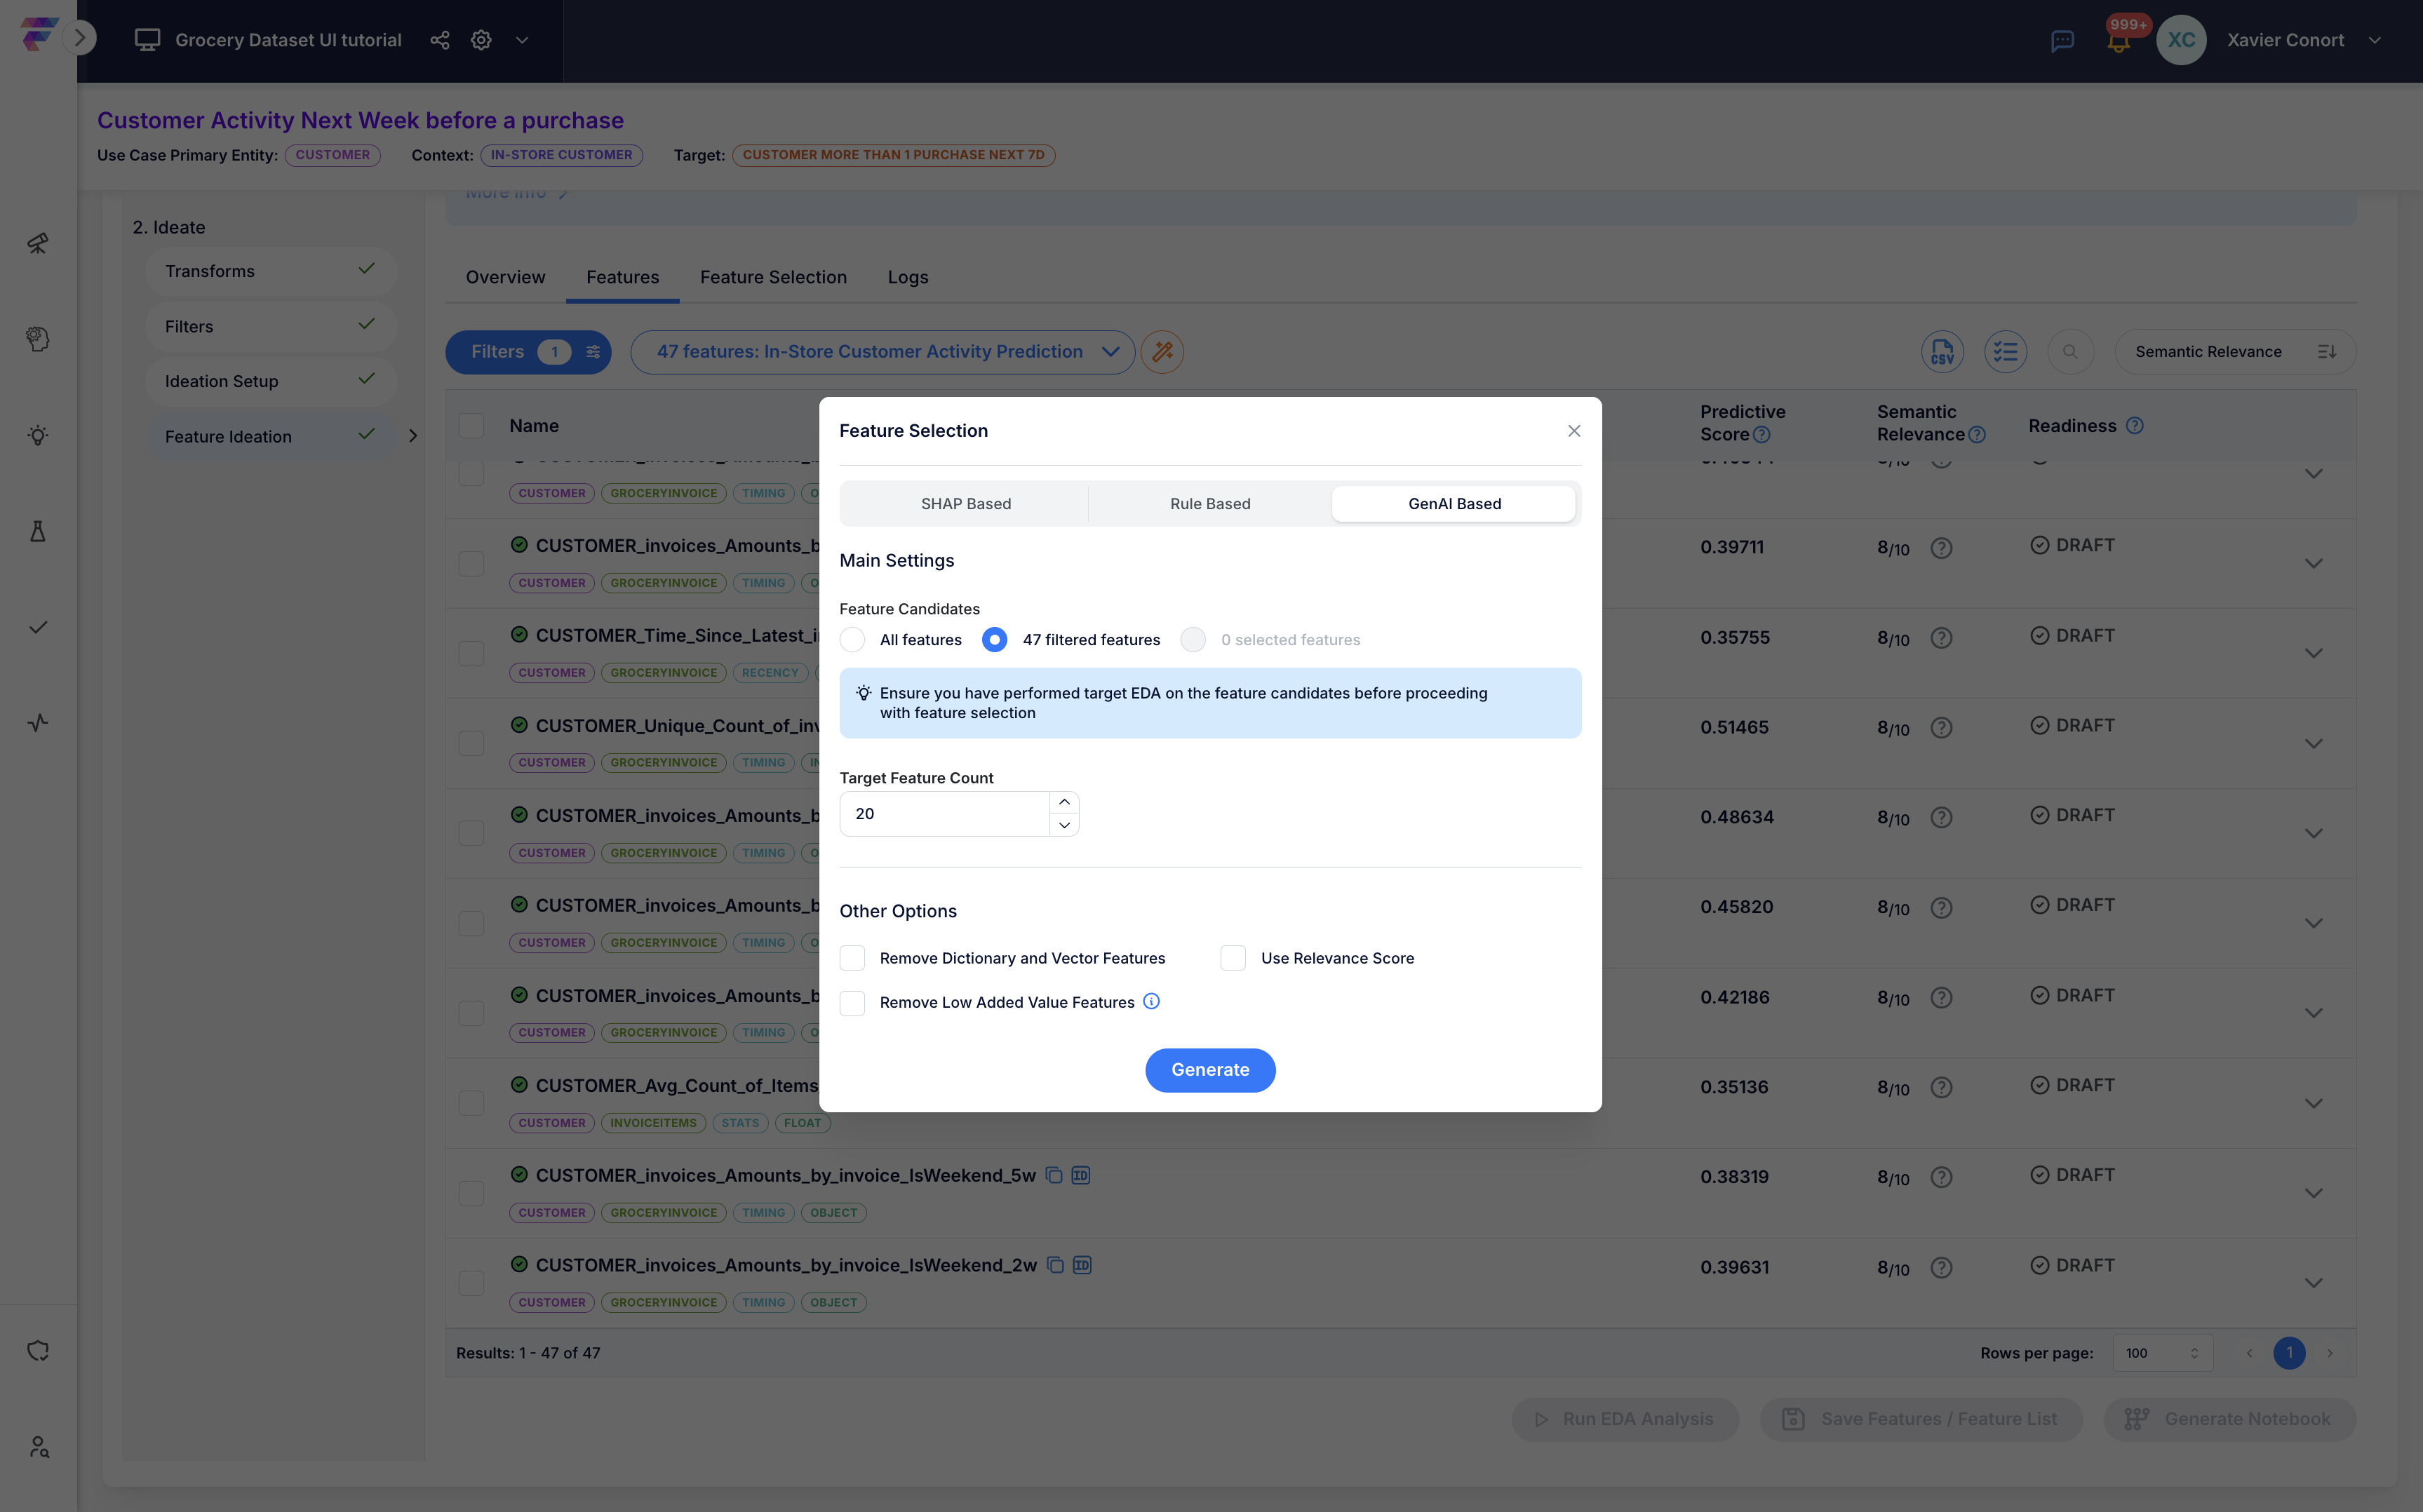Click Generate Notebook button
The image size is (2423, 1512).
2229,1419
